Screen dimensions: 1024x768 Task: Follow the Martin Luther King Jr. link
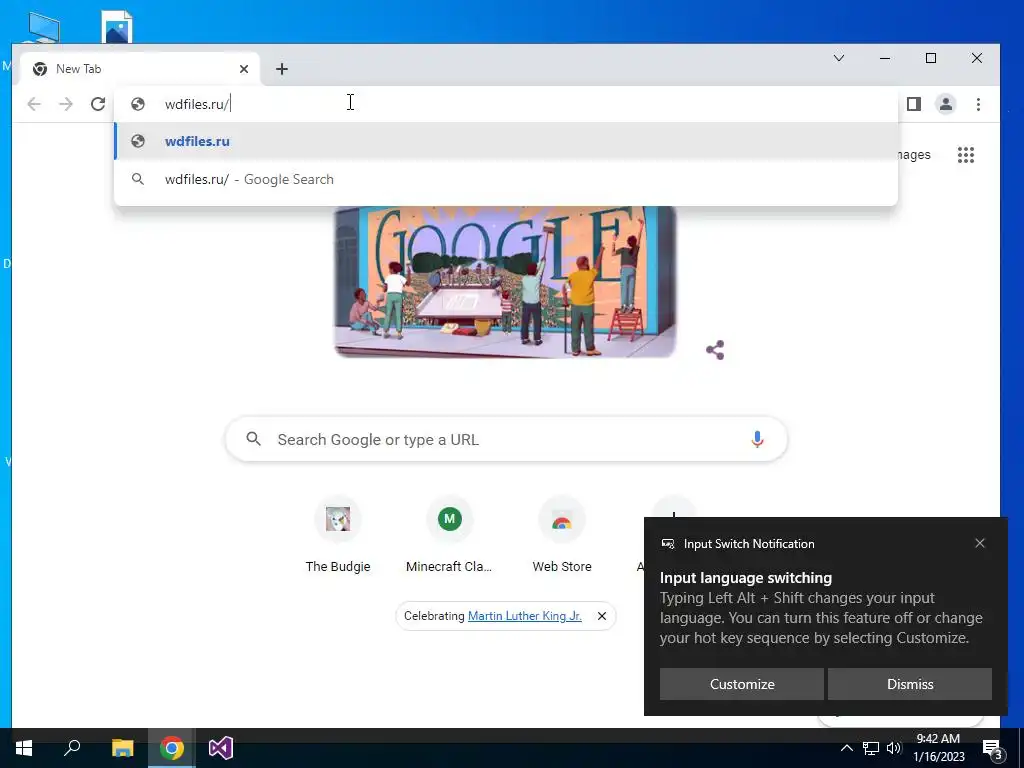tap(524, 616)
